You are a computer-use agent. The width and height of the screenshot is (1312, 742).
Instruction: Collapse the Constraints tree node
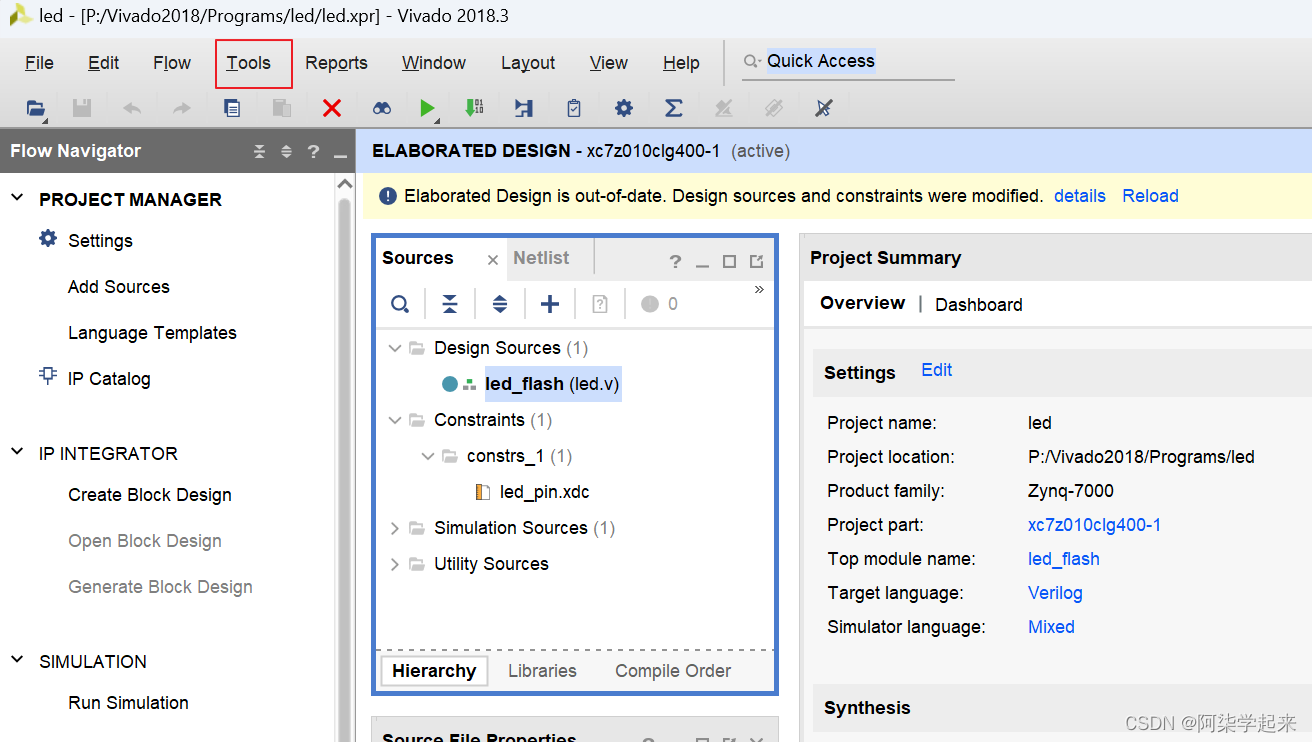pos(394,420)
